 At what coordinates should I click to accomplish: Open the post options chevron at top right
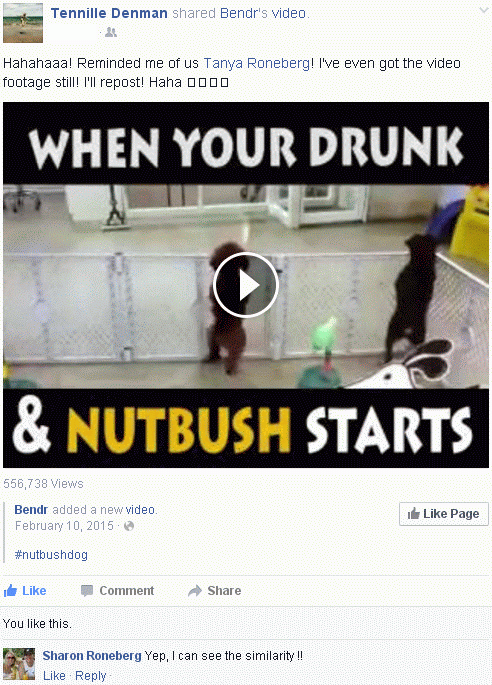[483, 10]
